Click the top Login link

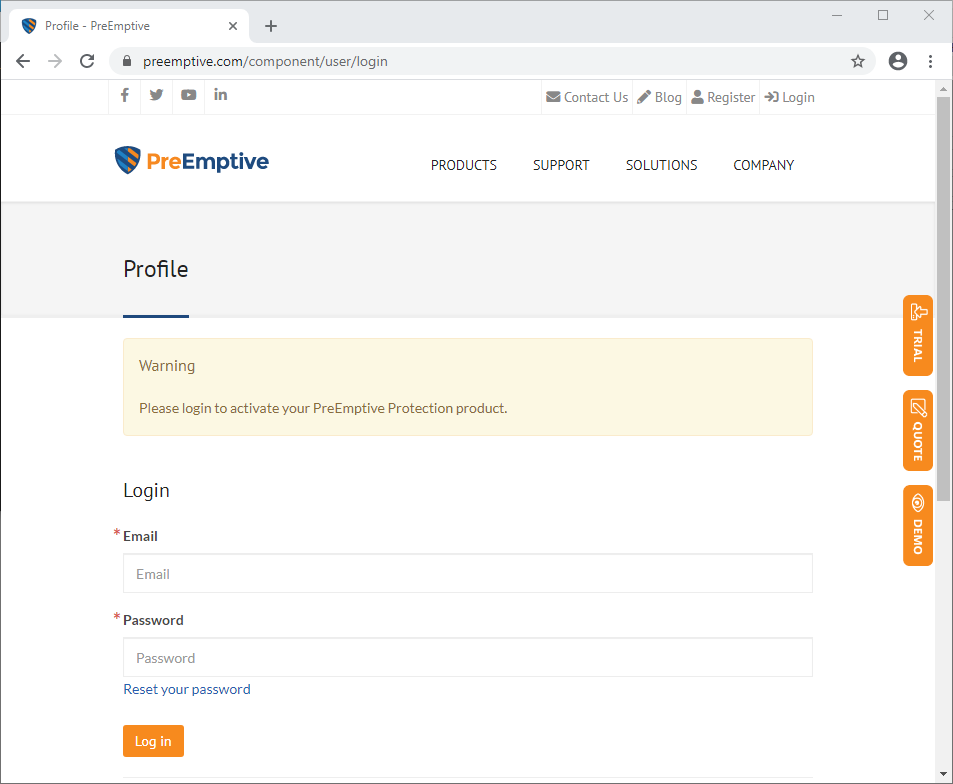pyautogui.click(x=790, y=97)
